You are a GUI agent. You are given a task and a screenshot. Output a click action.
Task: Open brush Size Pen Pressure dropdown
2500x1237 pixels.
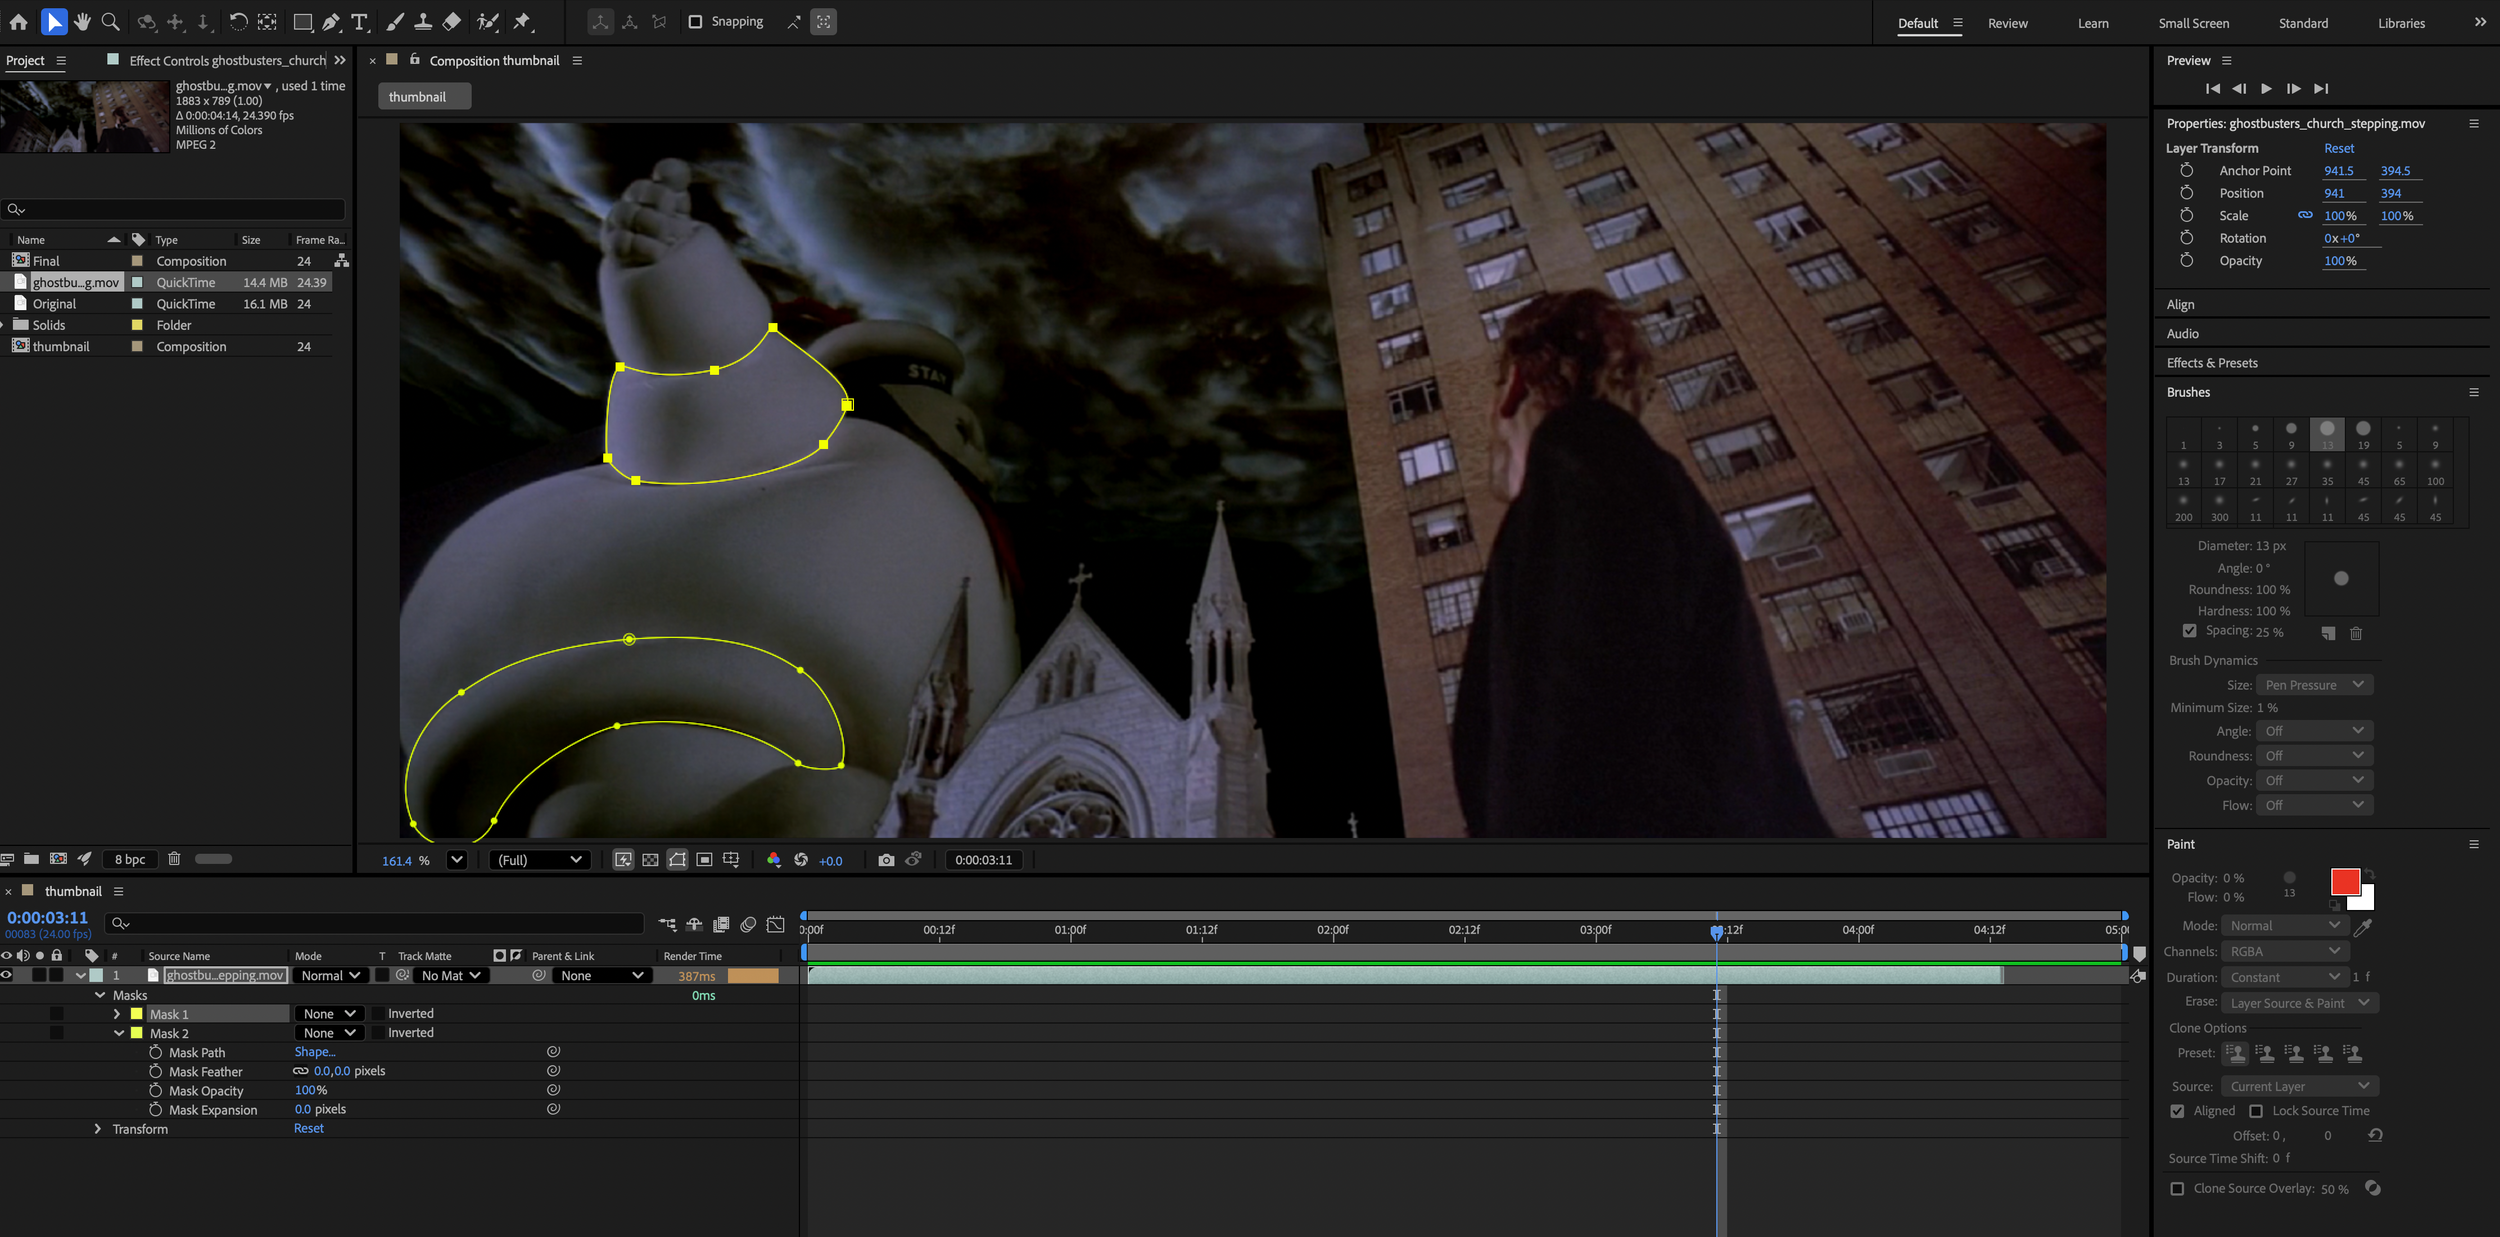[2314, 685]
